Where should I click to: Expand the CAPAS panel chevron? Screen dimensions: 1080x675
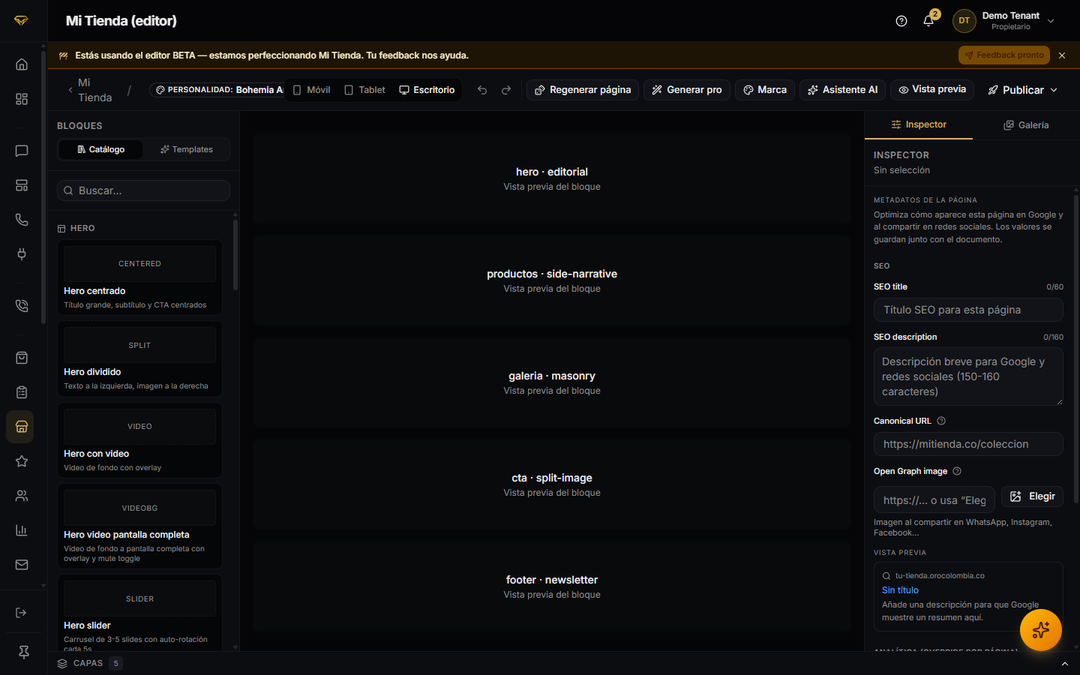tap(1064, 663)
